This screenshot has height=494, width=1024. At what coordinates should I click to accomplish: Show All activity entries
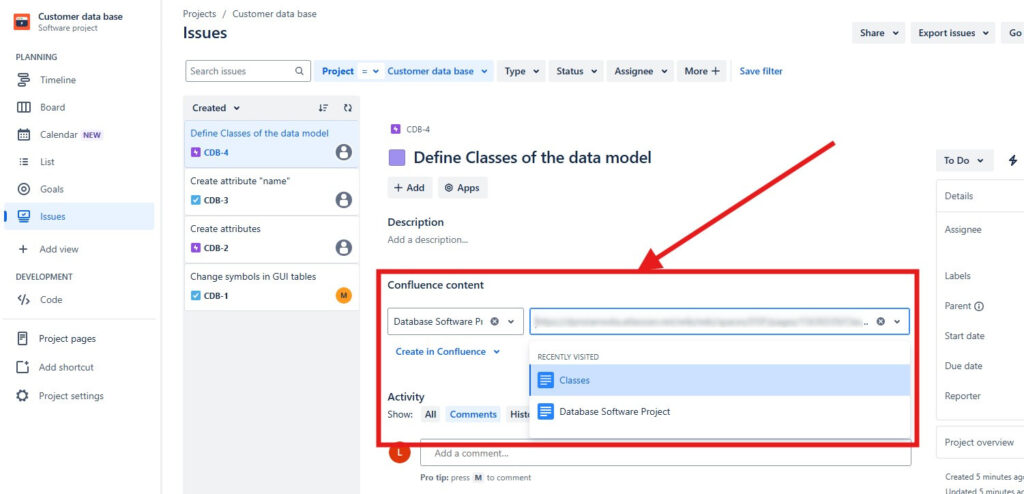[430, 414]
